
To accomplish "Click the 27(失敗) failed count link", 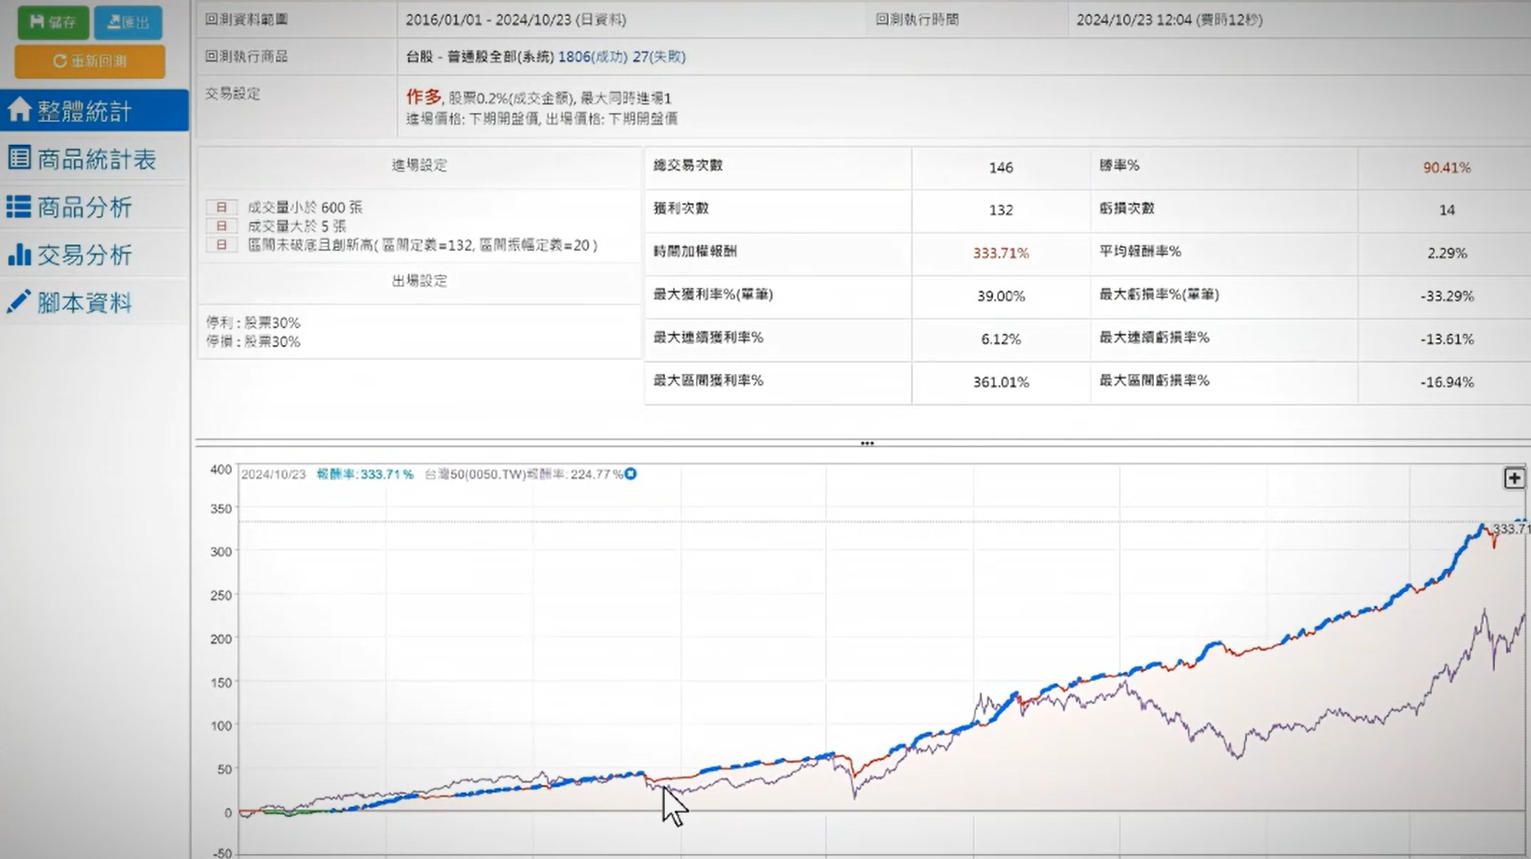I will 659,57.
